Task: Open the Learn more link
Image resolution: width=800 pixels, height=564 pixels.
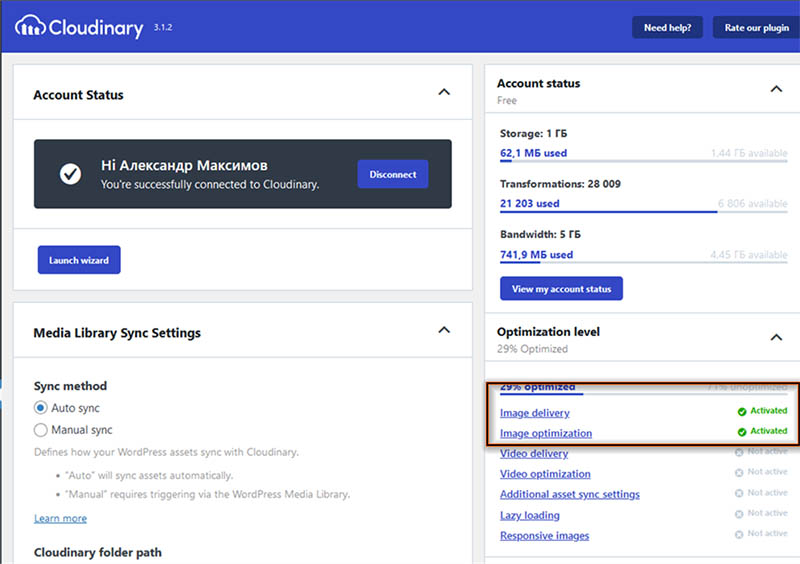Action: coord(60,518)
